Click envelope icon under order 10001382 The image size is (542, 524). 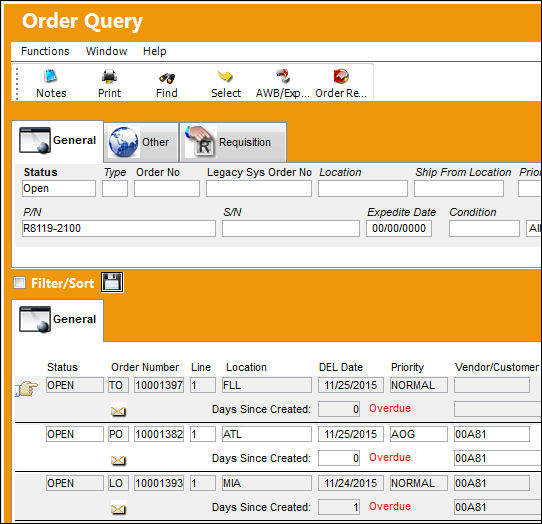coord(118,460)
